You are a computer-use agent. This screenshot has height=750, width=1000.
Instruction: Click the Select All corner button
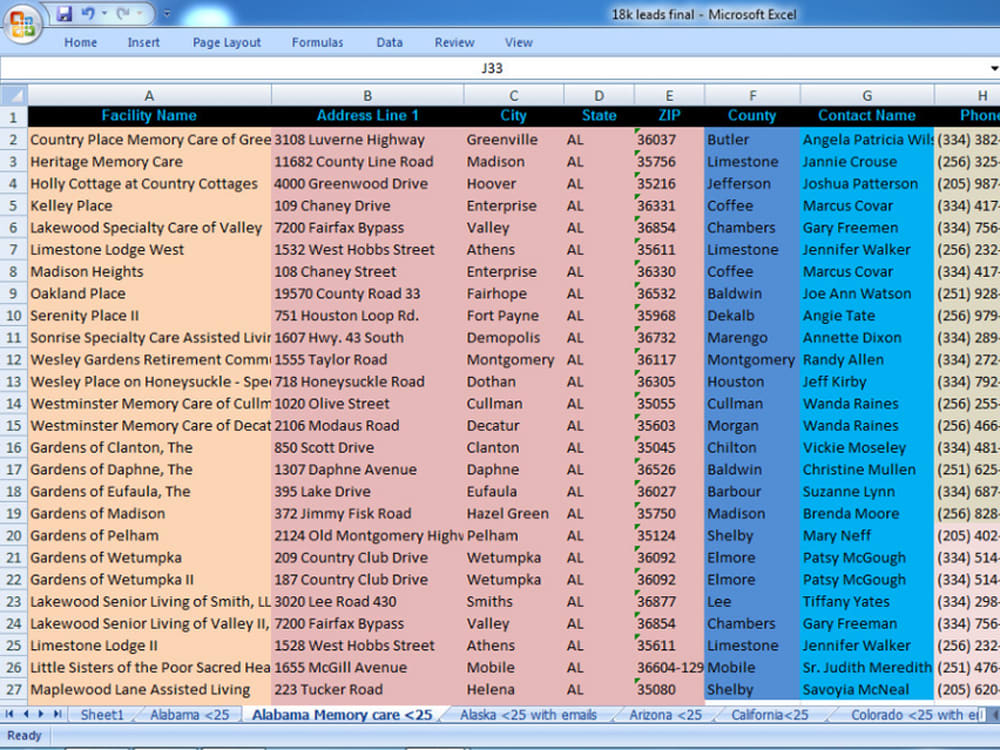(x=13, y=95)
